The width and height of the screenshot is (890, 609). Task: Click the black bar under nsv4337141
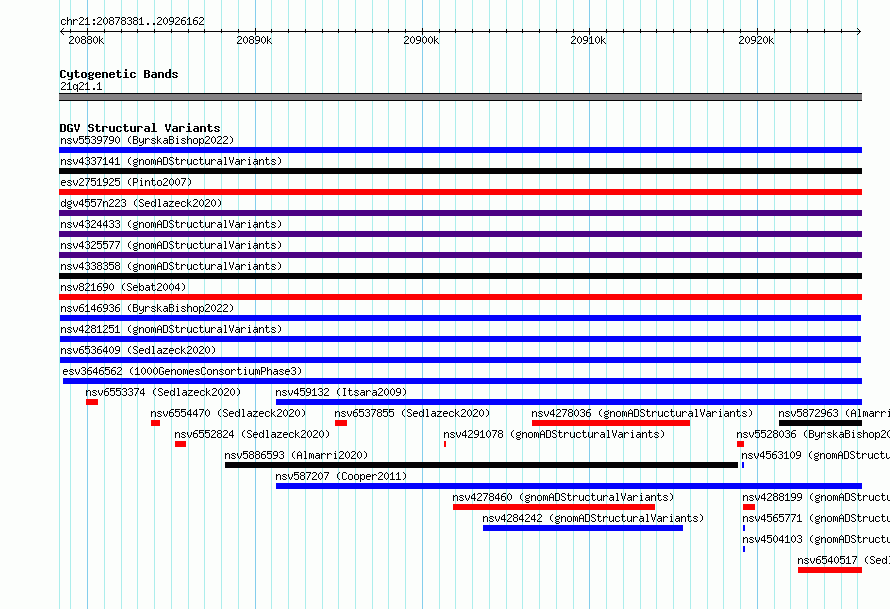(x=460, y=171)
